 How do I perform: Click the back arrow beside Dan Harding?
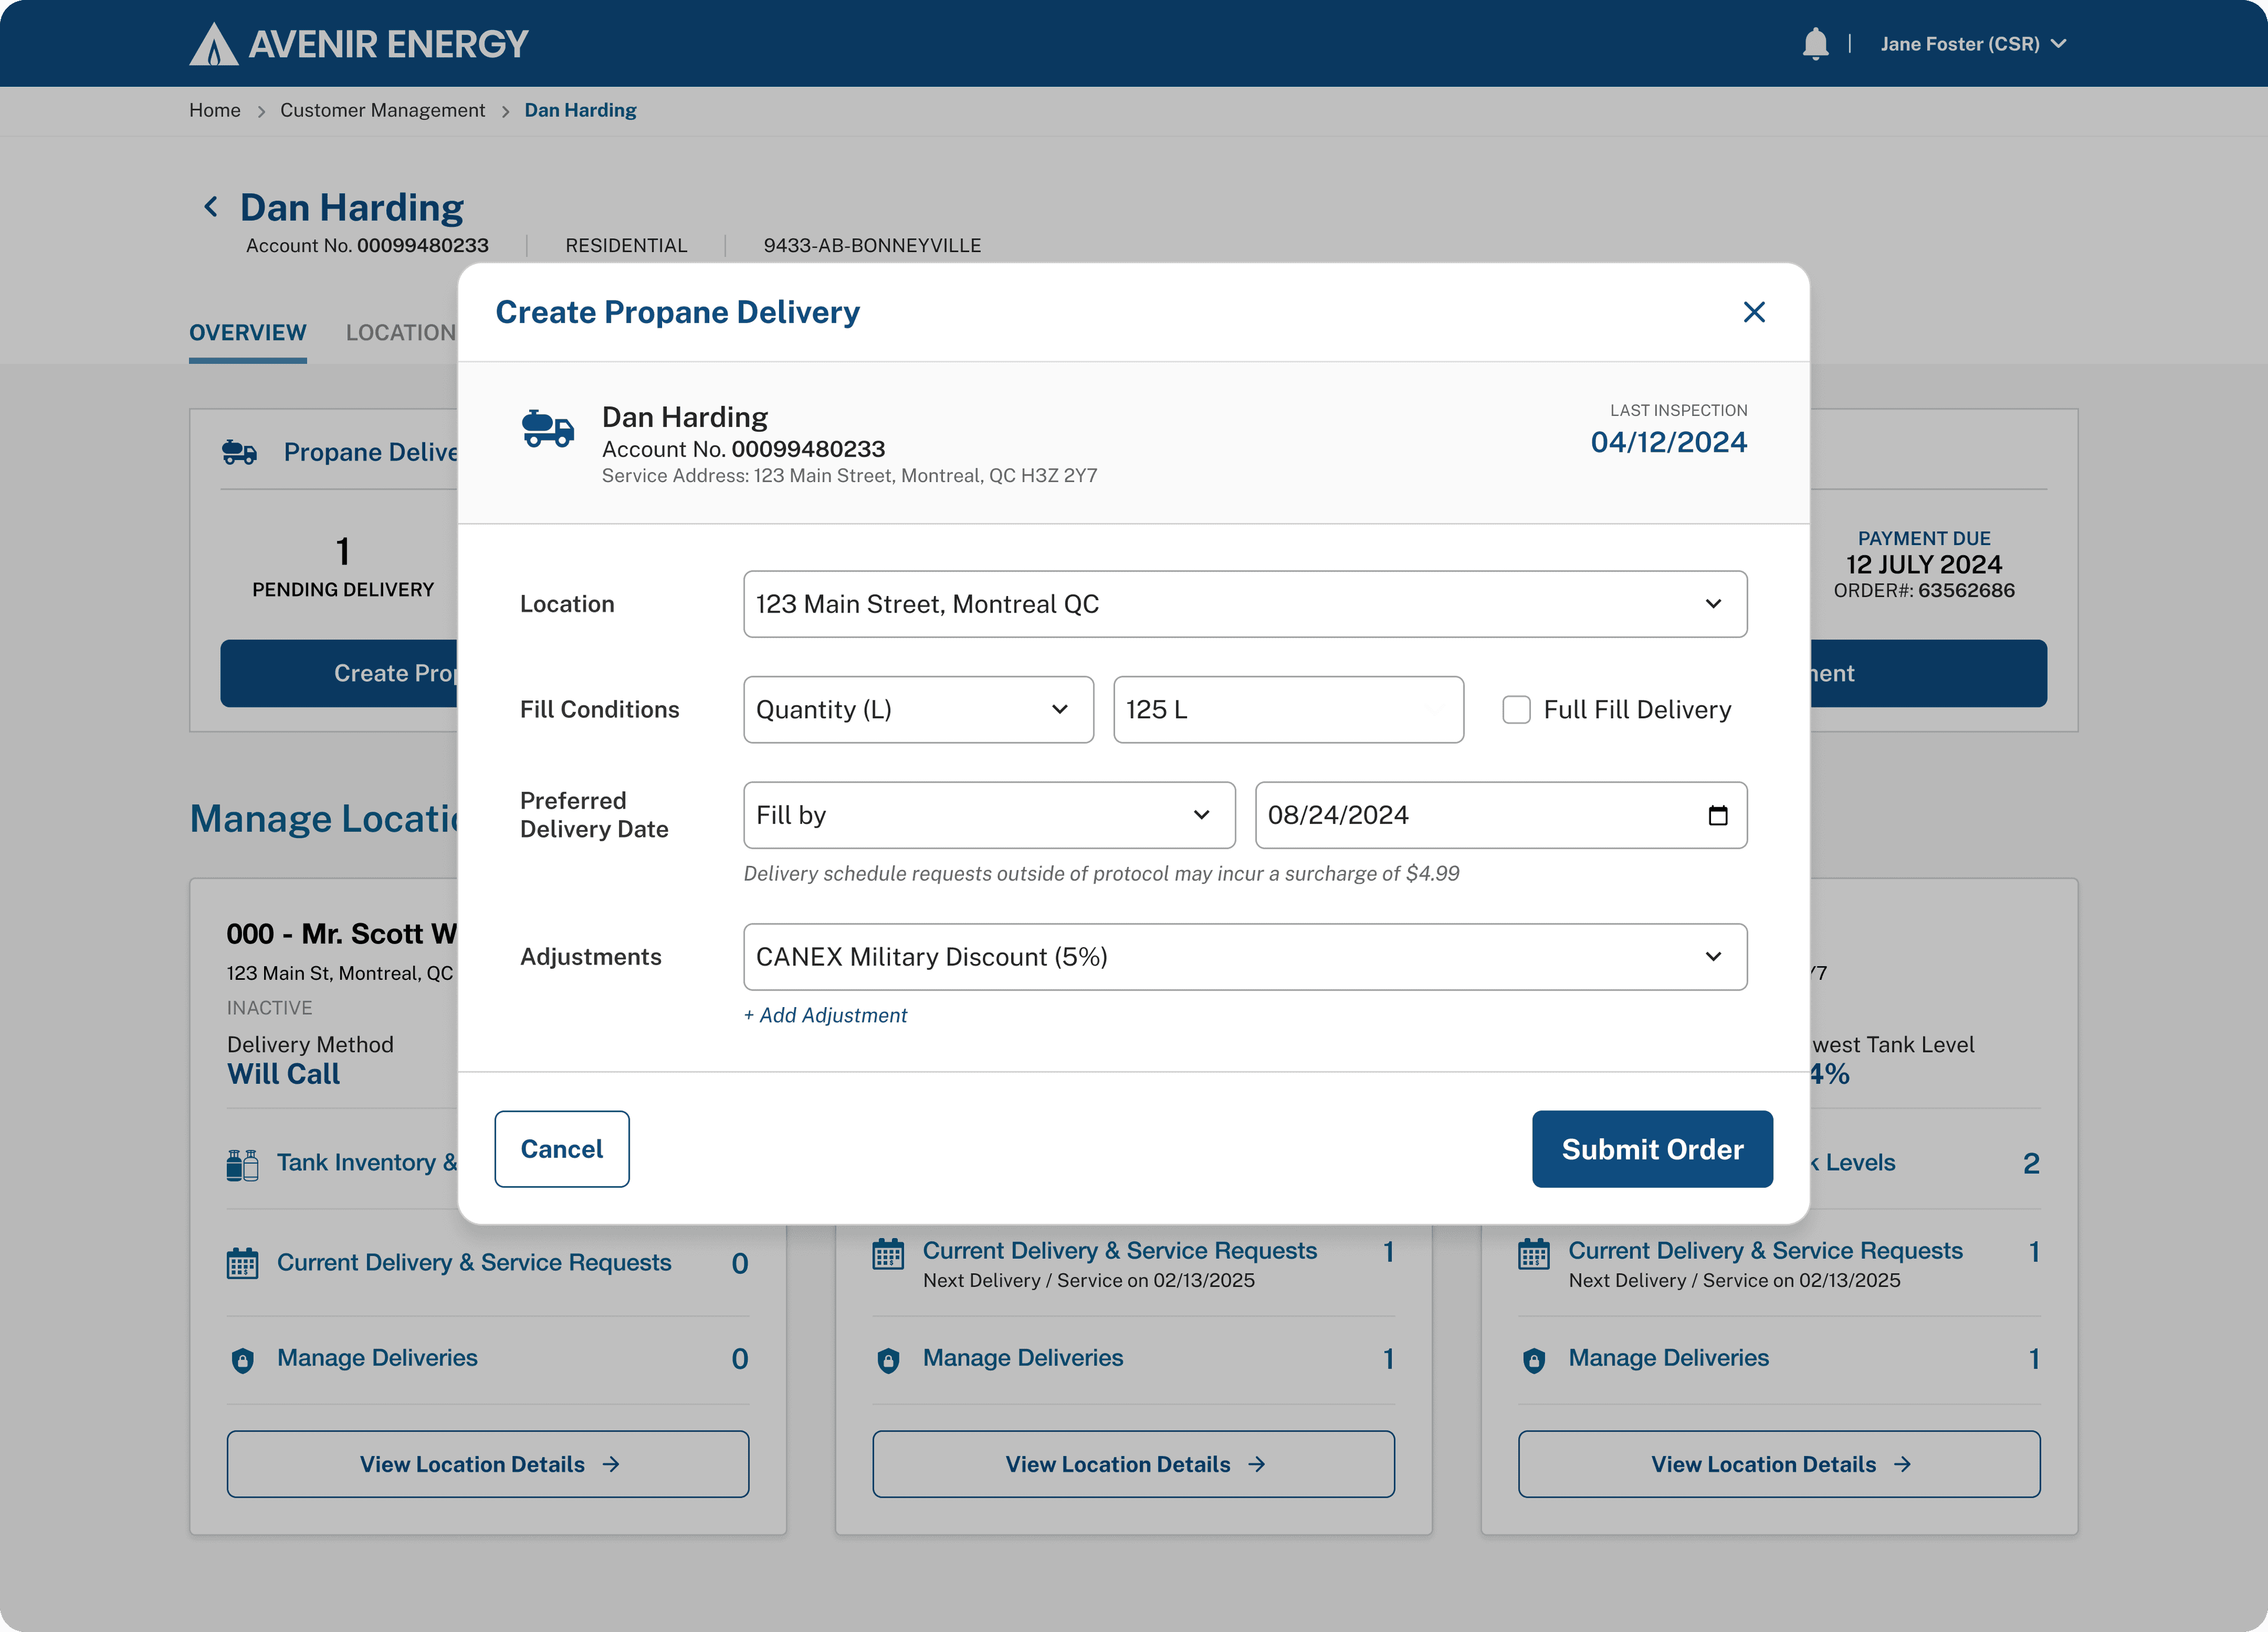pos(211,207)
